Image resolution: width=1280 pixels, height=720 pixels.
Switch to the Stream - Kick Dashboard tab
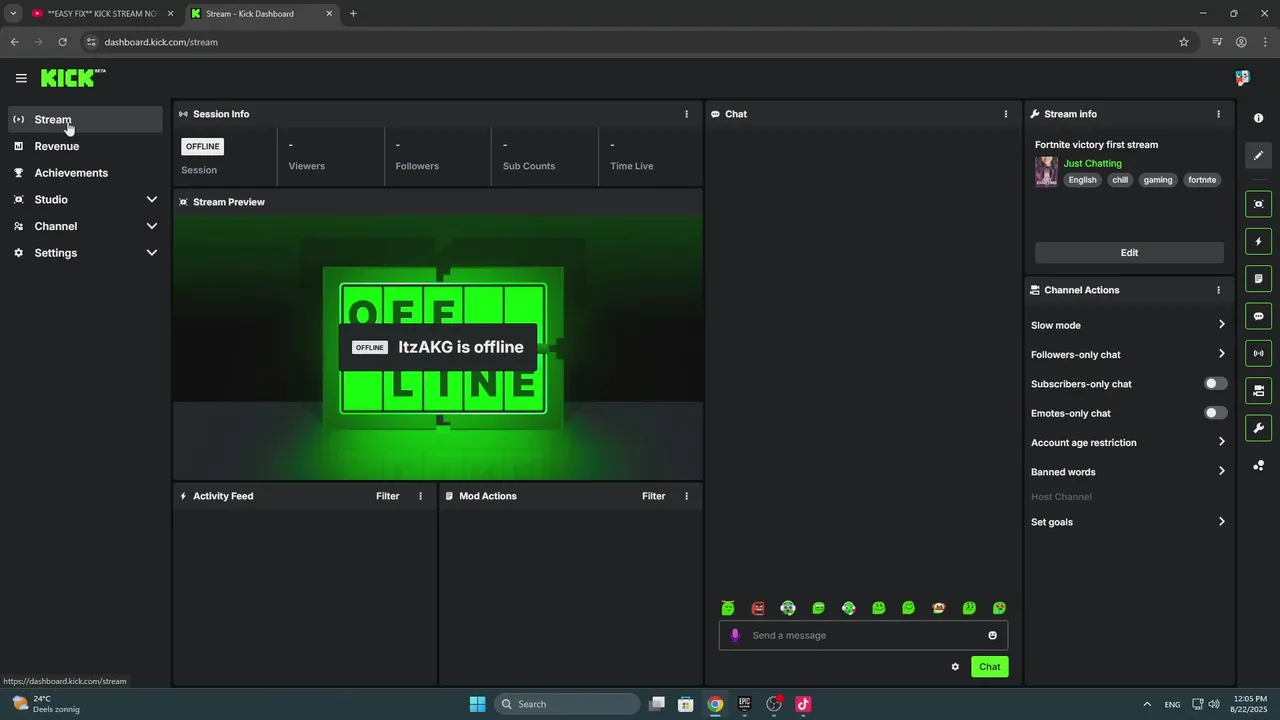[x=262, y=14]
